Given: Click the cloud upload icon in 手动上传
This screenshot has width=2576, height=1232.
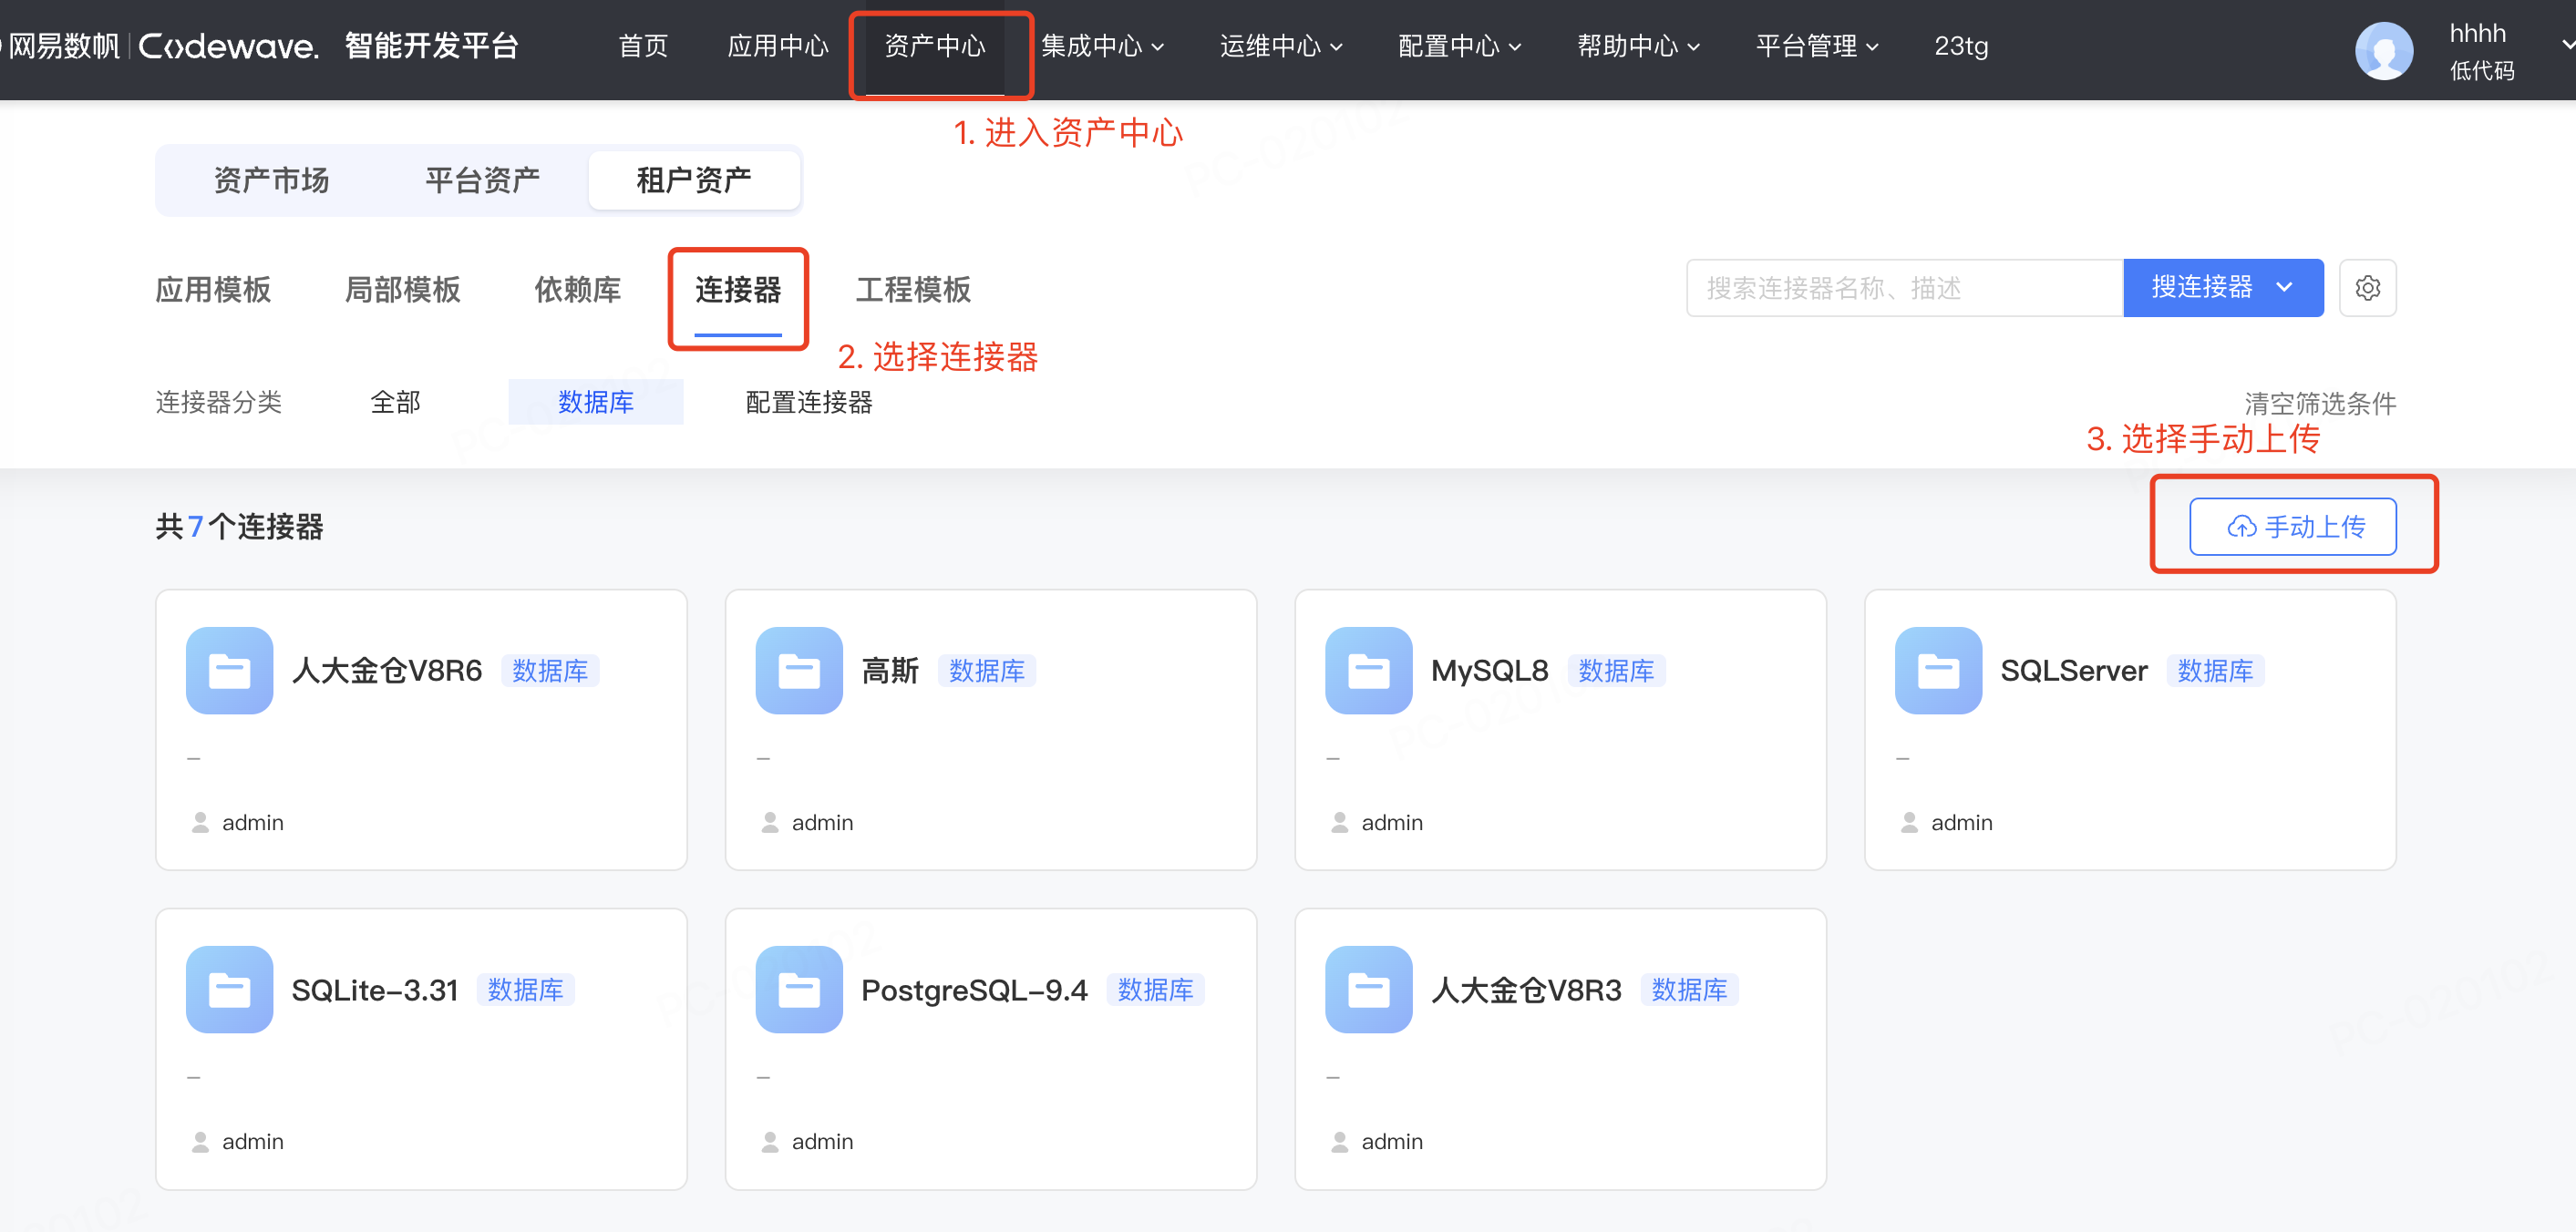Looking at the screenshot, I should point(2241,527).
